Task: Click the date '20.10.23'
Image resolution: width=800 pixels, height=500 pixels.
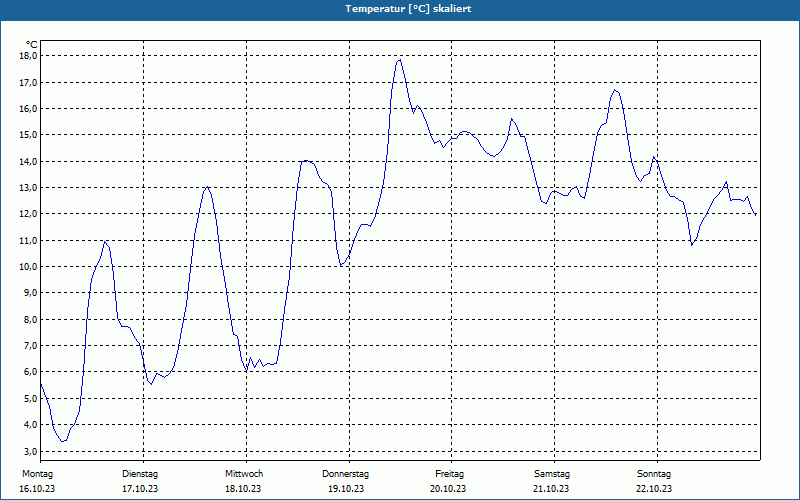Action: pyautogui.click(x=448, y=489)
